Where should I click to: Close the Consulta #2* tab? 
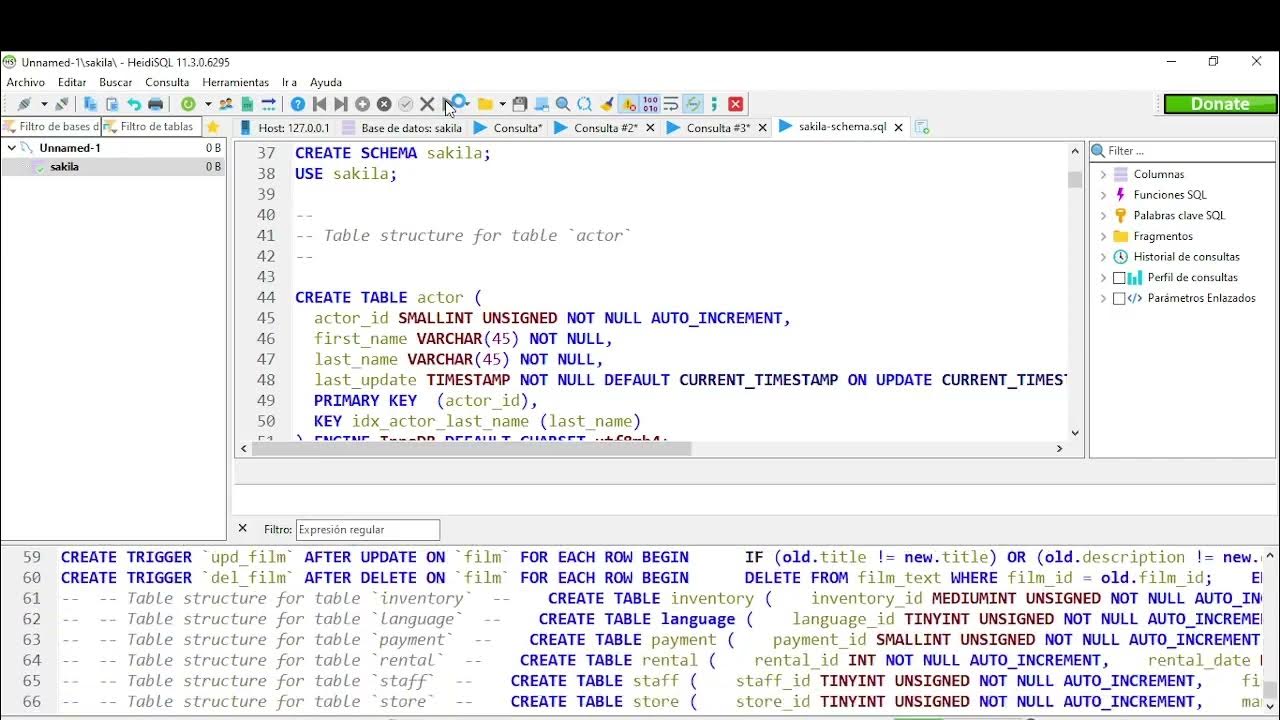point(651,128)
